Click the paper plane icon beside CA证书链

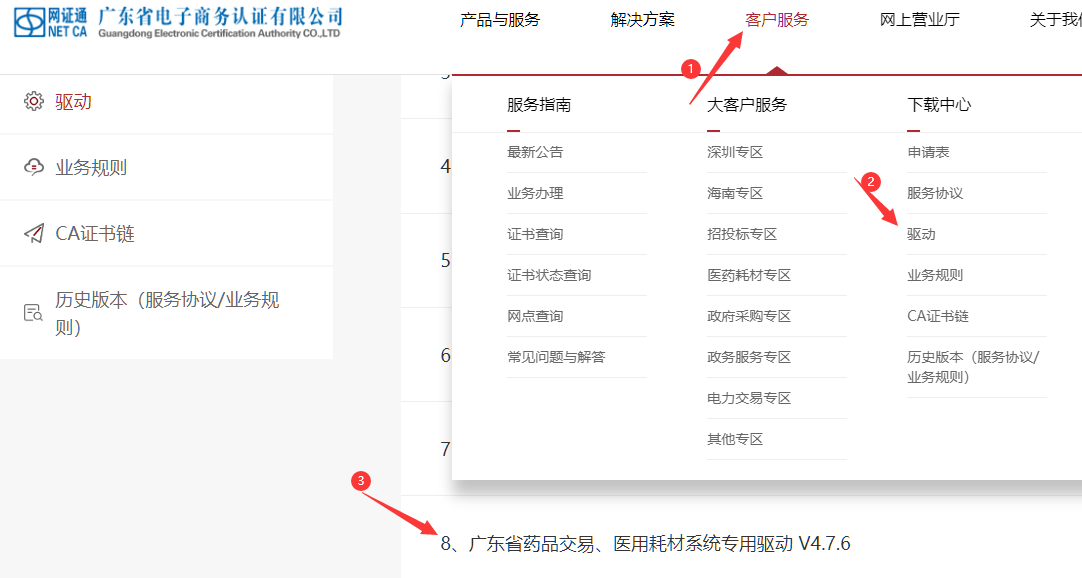(x=34, y=233)
